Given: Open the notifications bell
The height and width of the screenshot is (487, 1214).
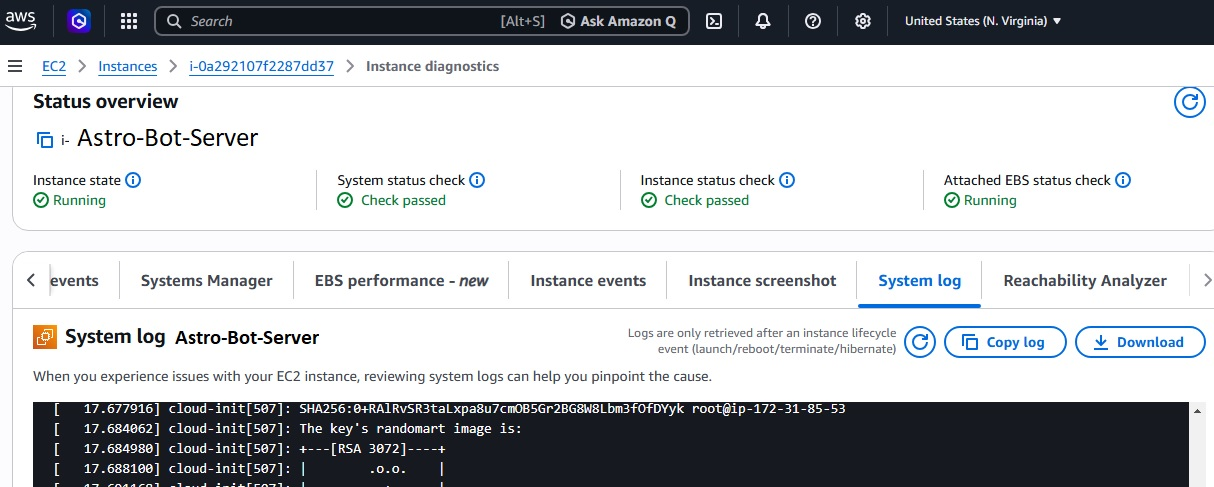Looking at the screenshot, I should point(763,21).
